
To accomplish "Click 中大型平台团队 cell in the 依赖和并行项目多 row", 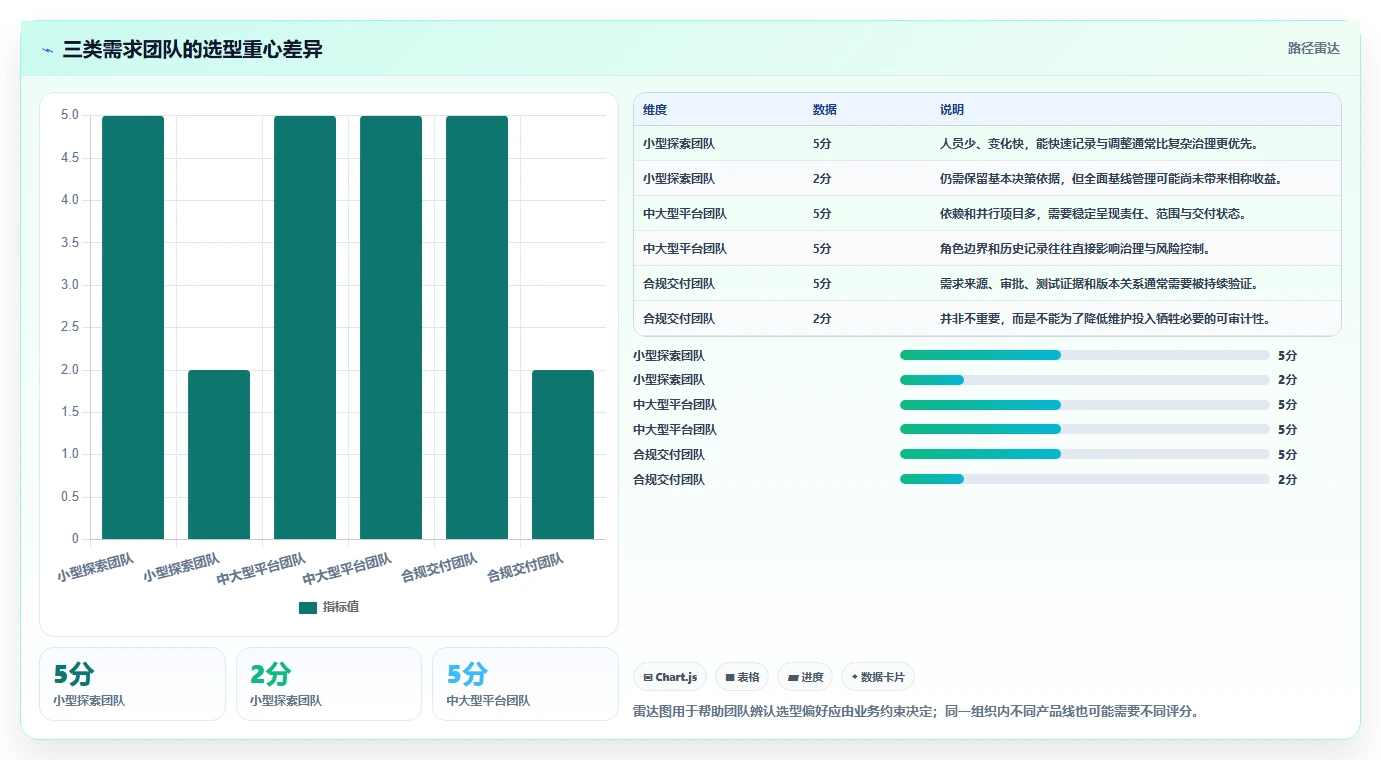I will [685, 214].
